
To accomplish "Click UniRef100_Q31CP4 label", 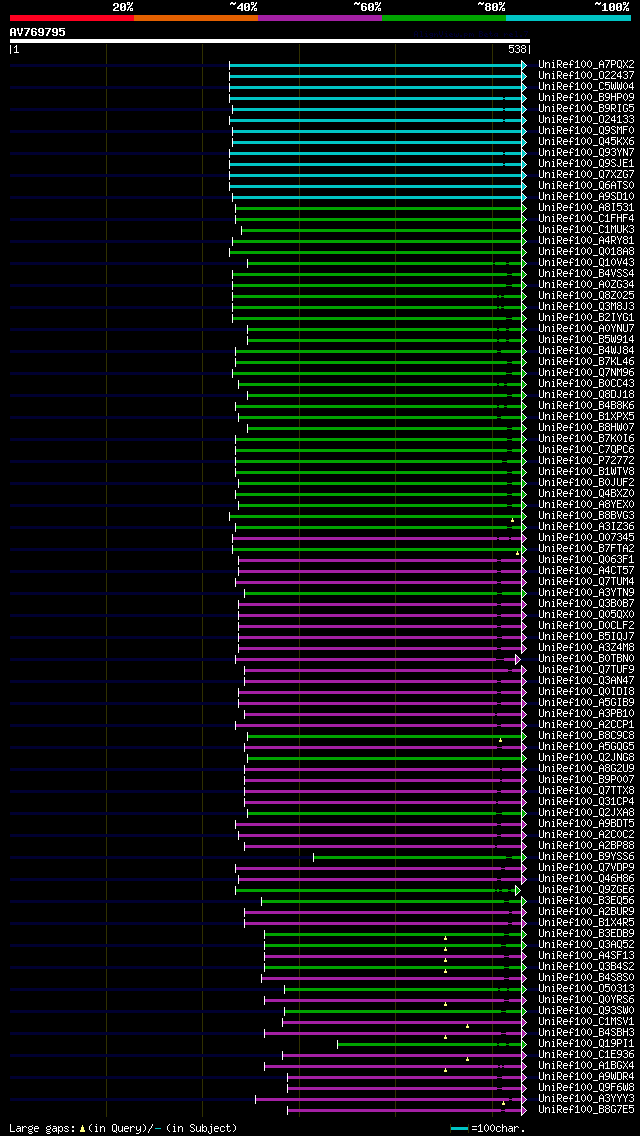I will point(586,802).
